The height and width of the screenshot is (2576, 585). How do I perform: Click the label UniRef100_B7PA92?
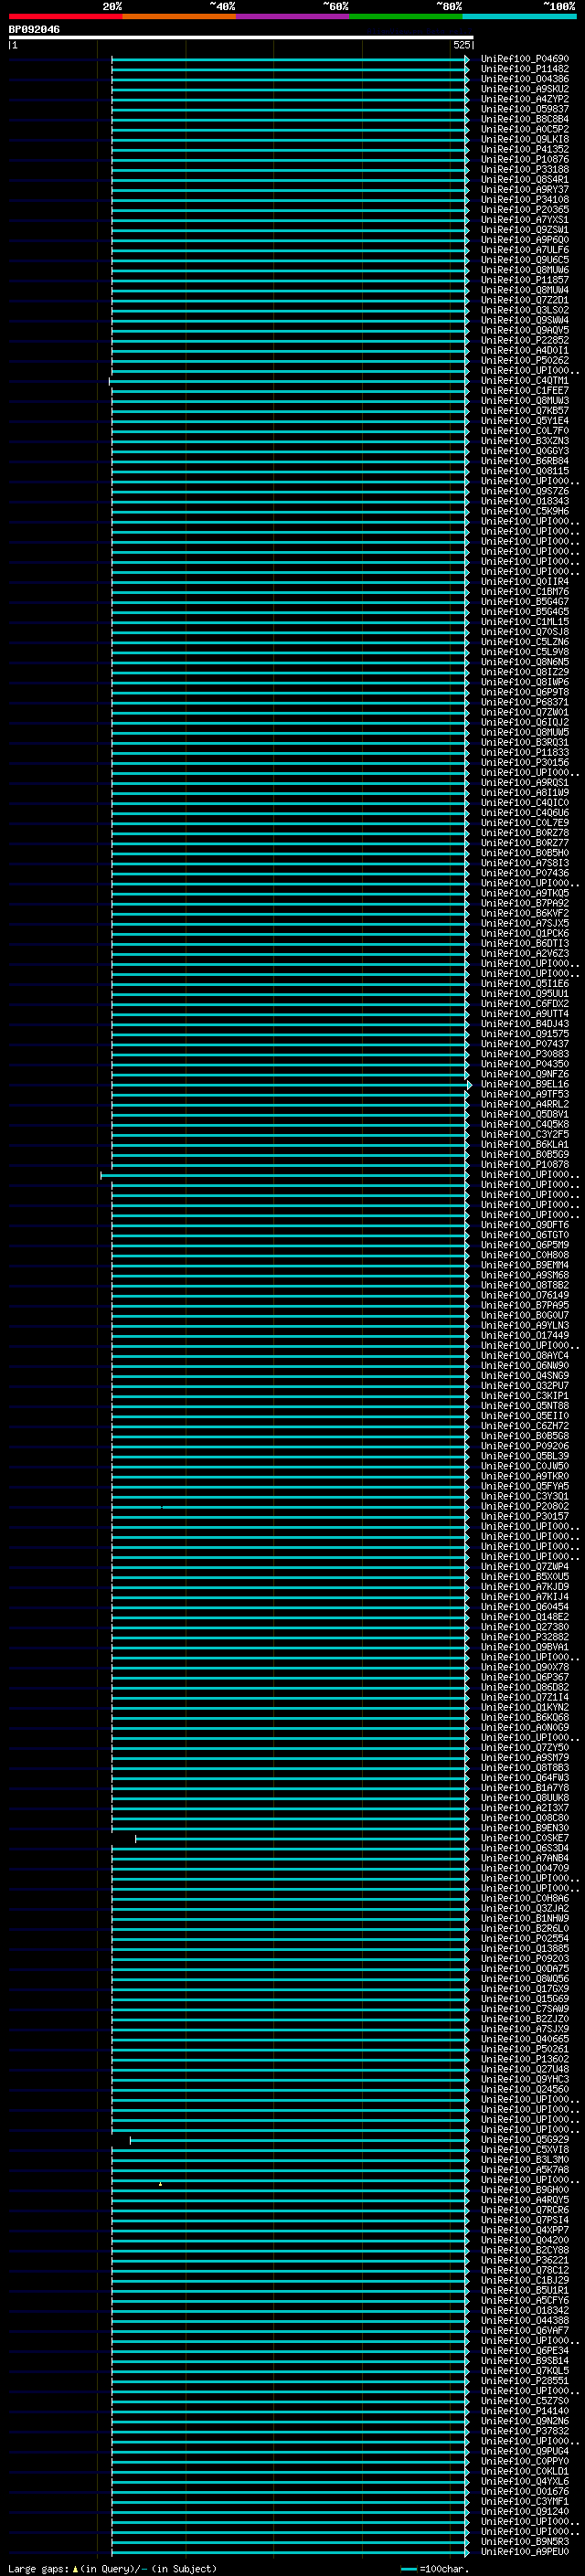[525, 903]
